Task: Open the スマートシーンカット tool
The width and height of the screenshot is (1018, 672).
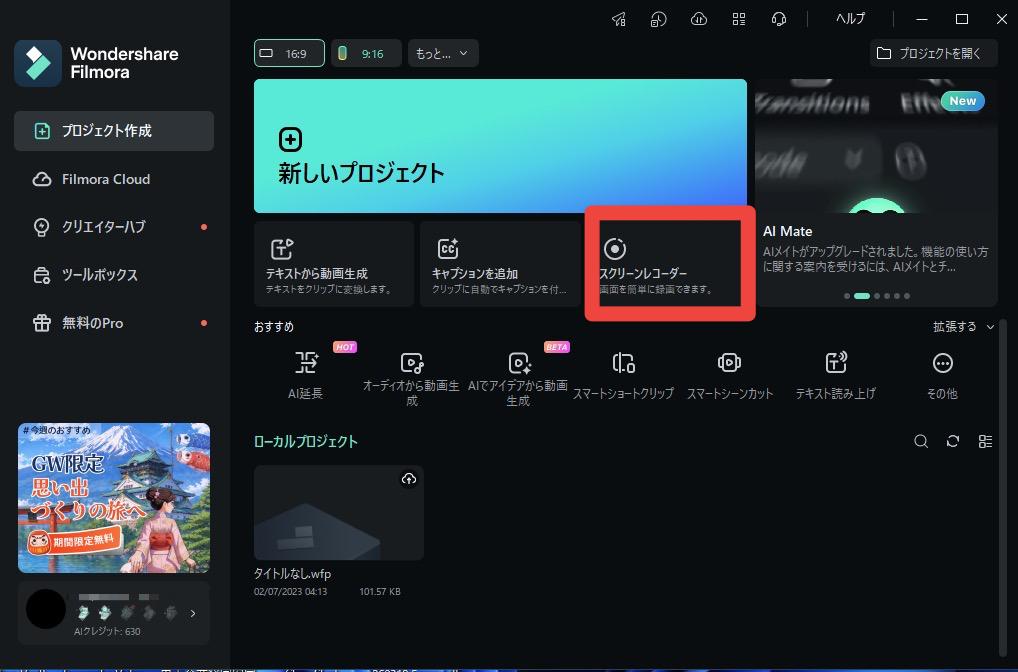Action: (x=730, y=375)
